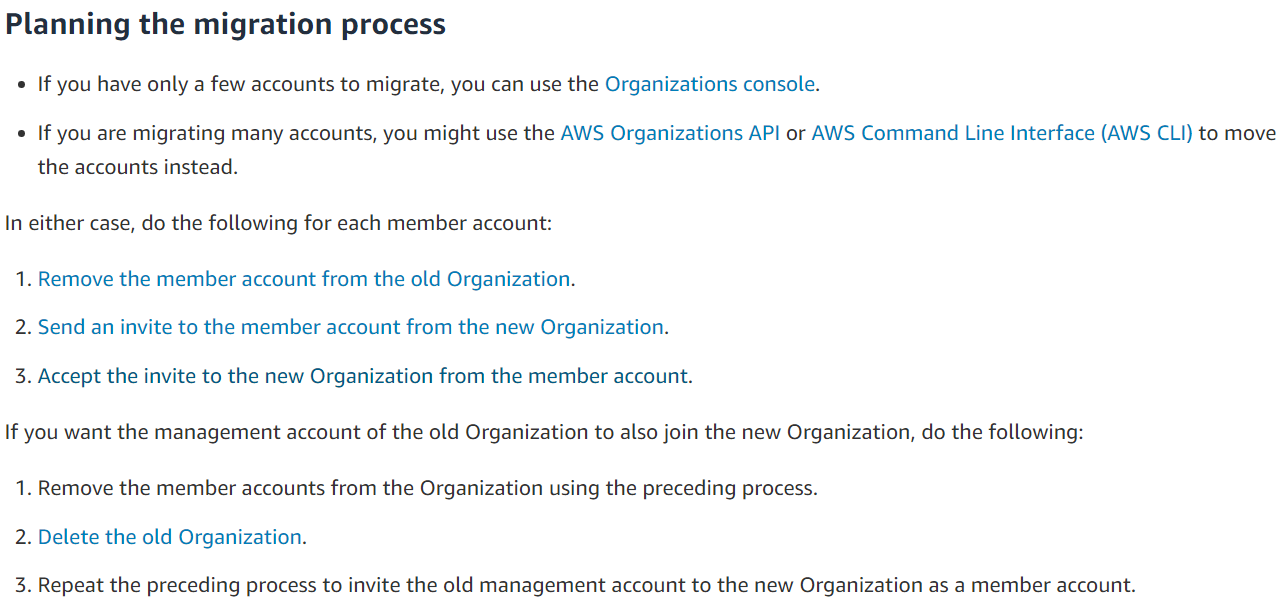
Task: Open the AWS Organizations API link
Action: point(670,133)
